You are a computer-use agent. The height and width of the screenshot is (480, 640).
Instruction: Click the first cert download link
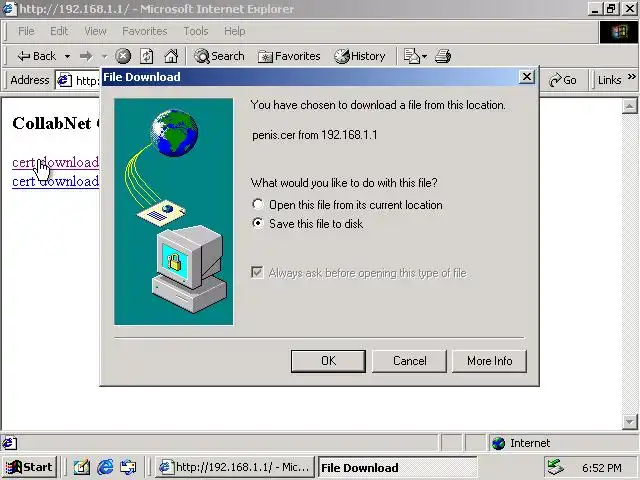coord(55,162)
